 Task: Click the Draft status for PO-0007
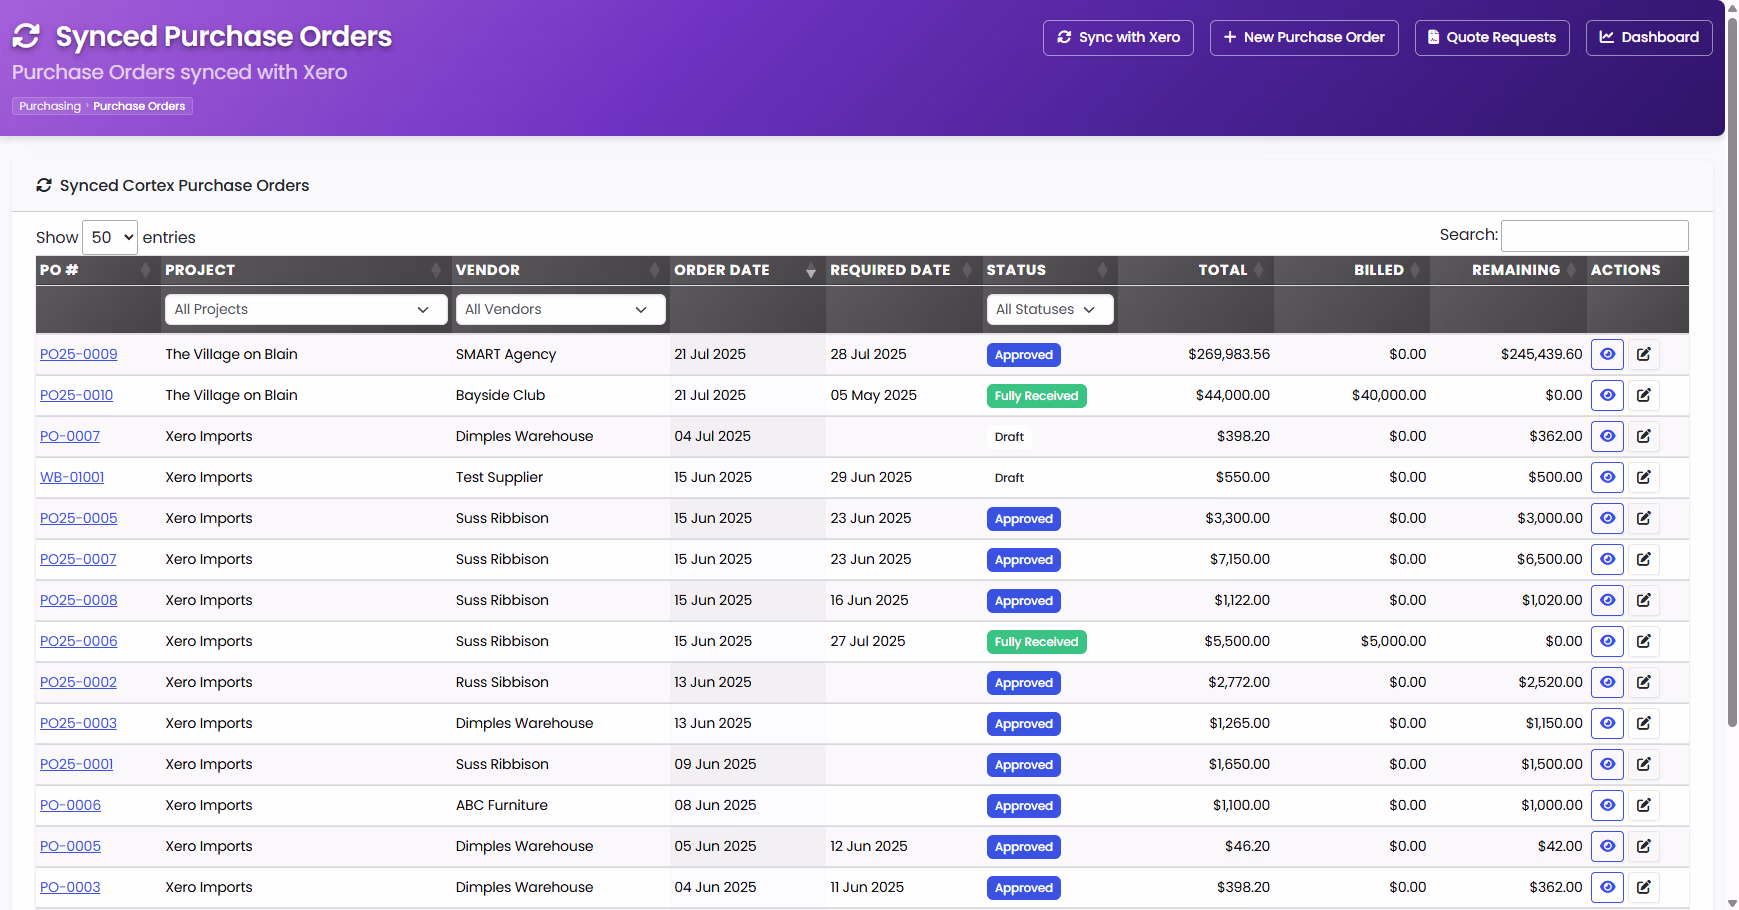(1009, 437)
